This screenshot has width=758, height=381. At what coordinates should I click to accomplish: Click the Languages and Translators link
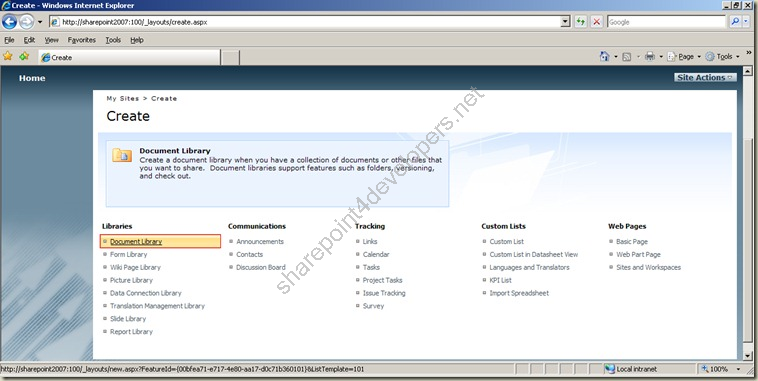[x=529, y=267]
